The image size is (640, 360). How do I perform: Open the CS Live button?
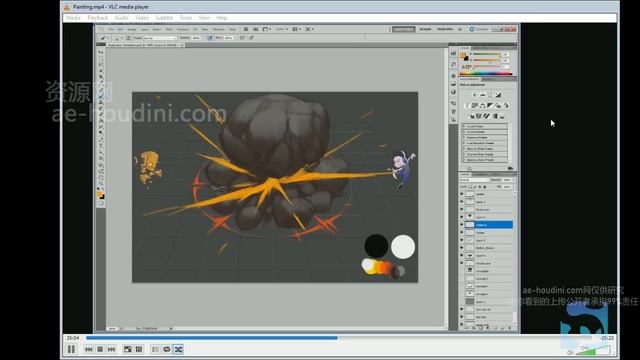tap(478, 29)
